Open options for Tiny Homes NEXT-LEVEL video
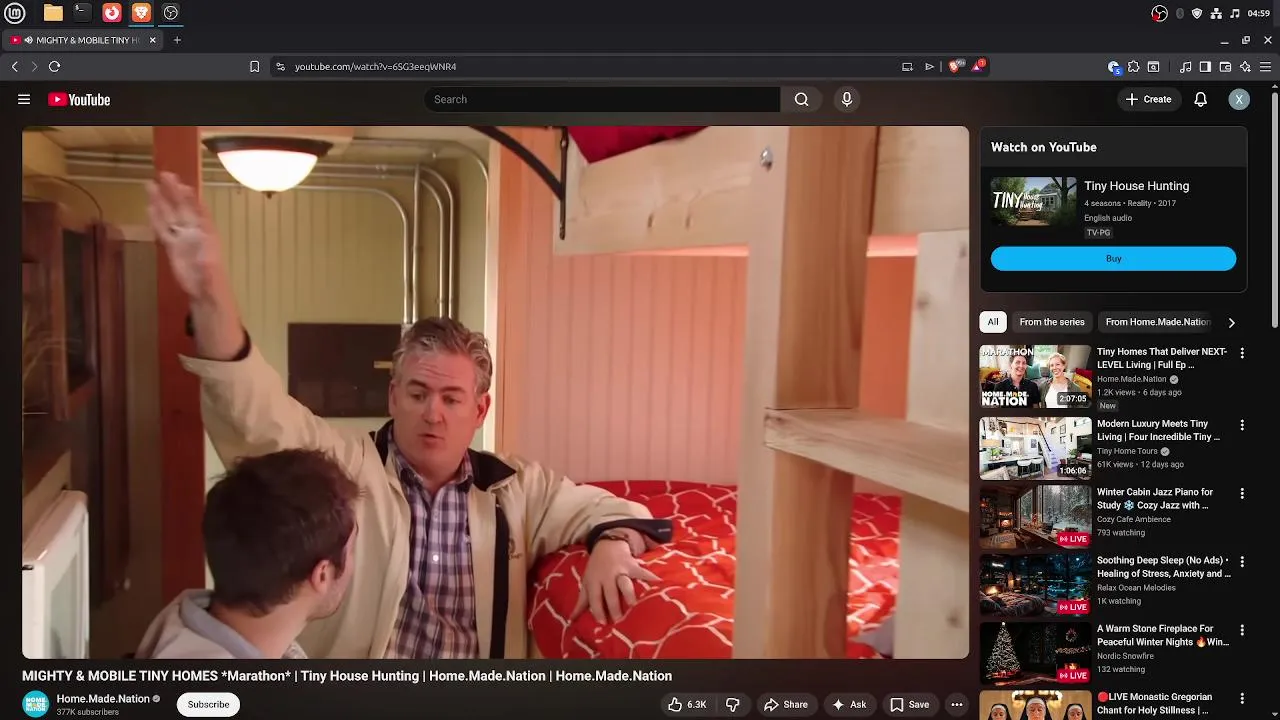Viewport: 1280px width, 720px height. [x=1242, y=353]
